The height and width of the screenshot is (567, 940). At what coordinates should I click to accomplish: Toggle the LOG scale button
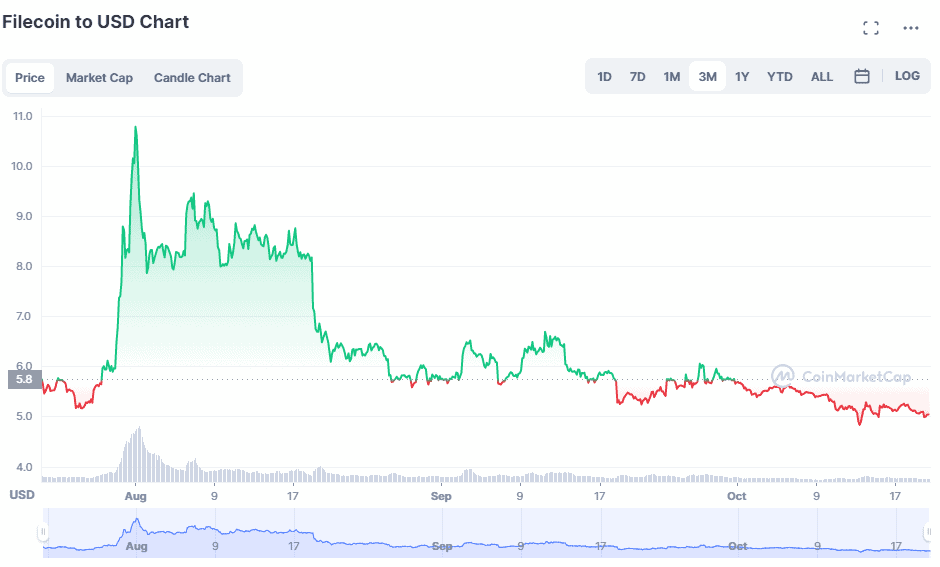(907, 76)
